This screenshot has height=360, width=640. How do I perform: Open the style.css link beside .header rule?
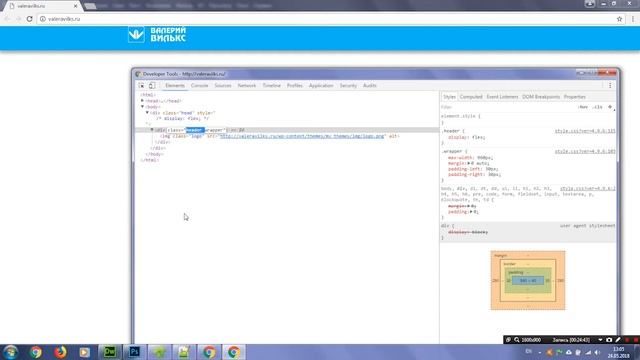[585, 131]
